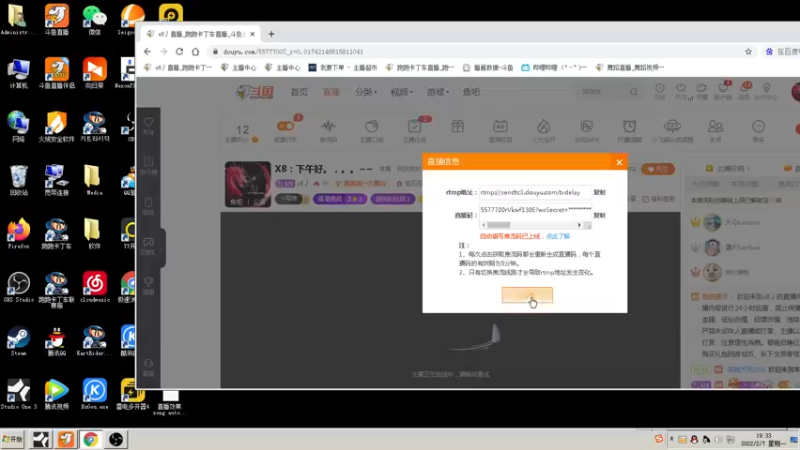The height and width of the screenshot is (450, 800).
Task: Click the stream key scrollbar left arrow
Action: (483, 225)
